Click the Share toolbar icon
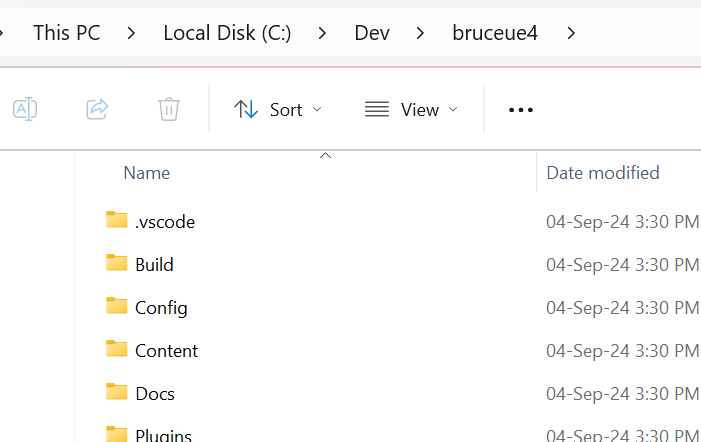Image resolution: width=701 pixels, height=442 pixels. coord(97,109)
